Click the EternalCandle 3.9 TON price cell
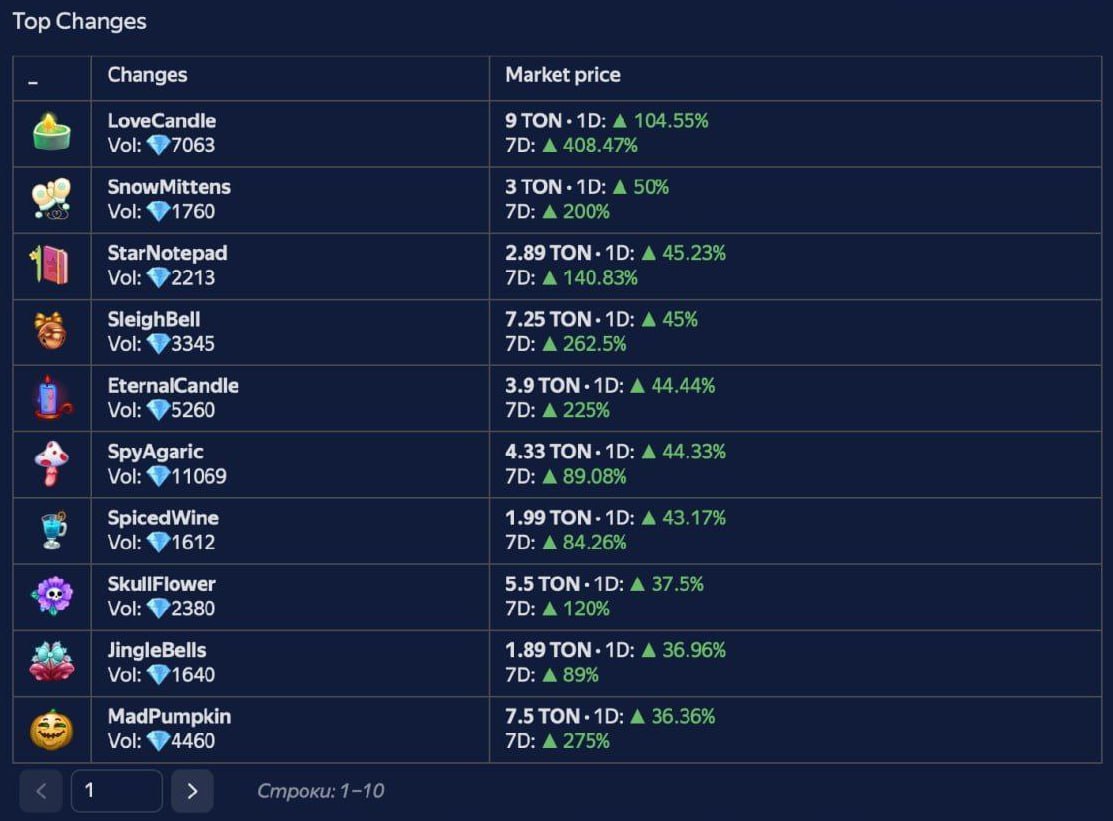Screen dimensions: 1113x821 point(795,398)
